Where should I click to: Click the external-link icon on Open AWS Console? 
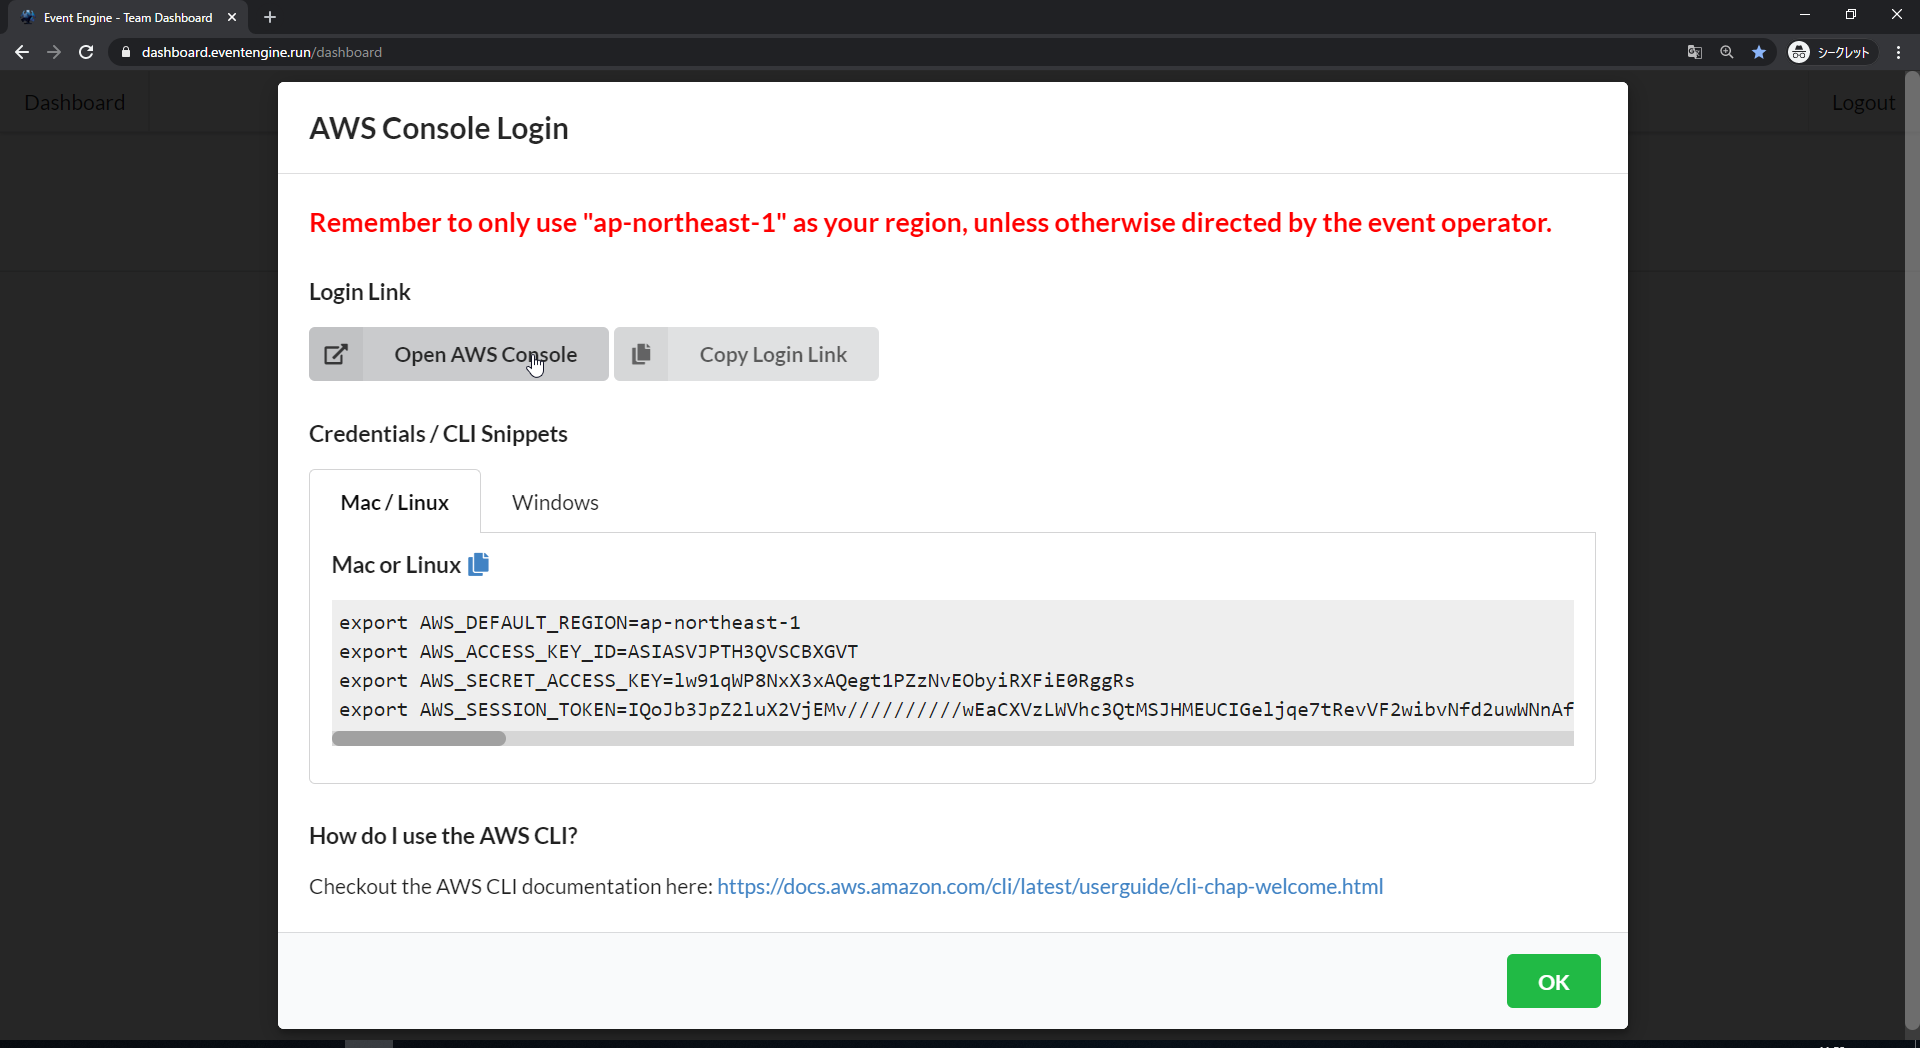click(x=336, y=354)
